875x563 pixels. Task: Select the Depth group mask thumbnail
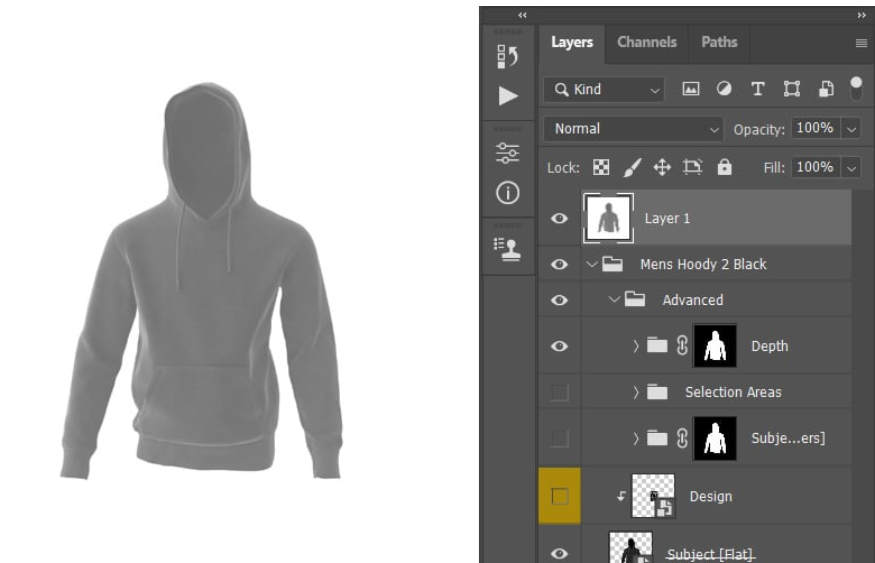coord(715,346)
